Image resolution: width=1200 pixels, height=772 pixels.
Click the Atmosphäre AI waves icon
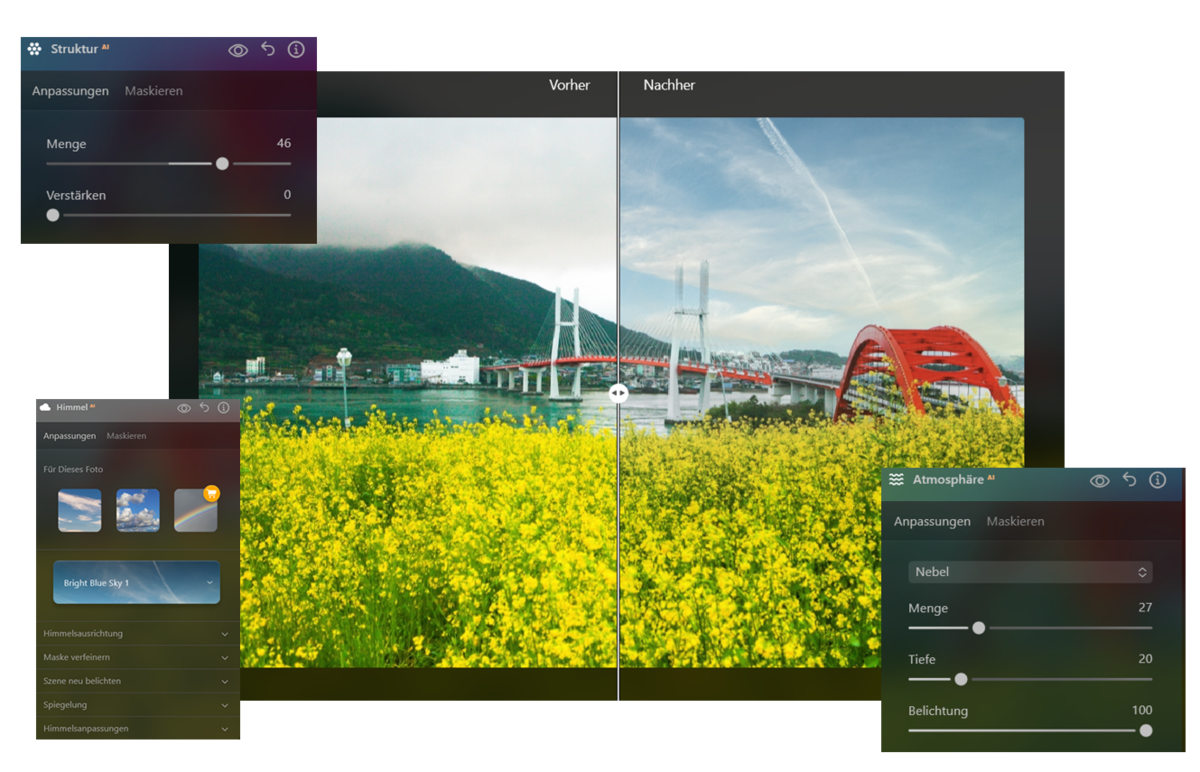tap(897, 480)
